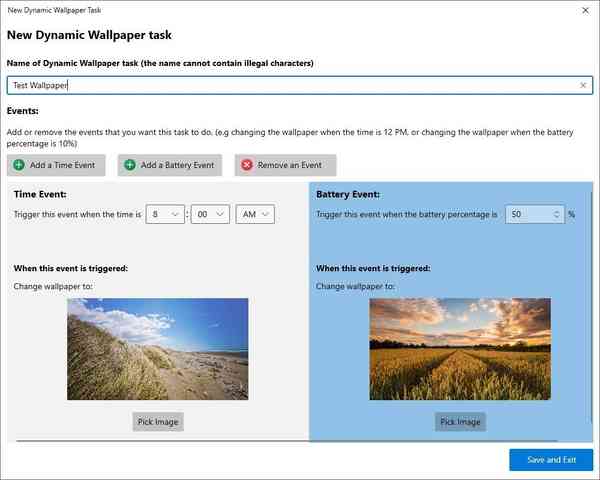Focus the task name field with Test Wallpaper
This screenshot has width=600, height=480.
300,85
